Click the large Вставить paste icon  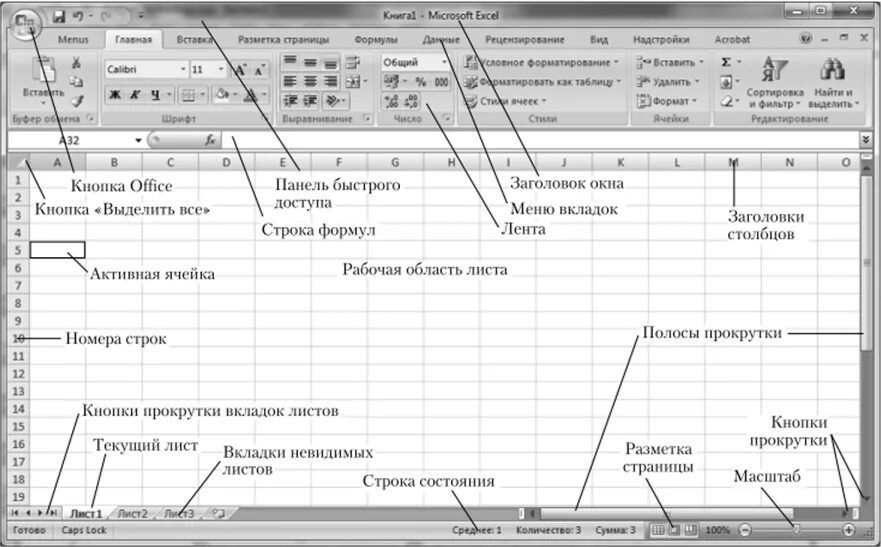pos(43,70)
